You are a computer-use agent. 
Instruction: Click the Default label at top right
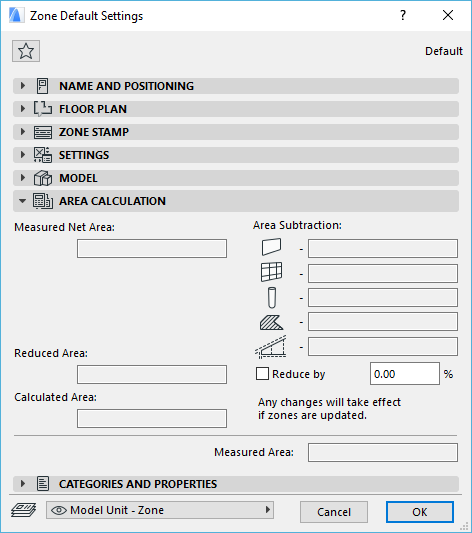[x=444, y=51]
